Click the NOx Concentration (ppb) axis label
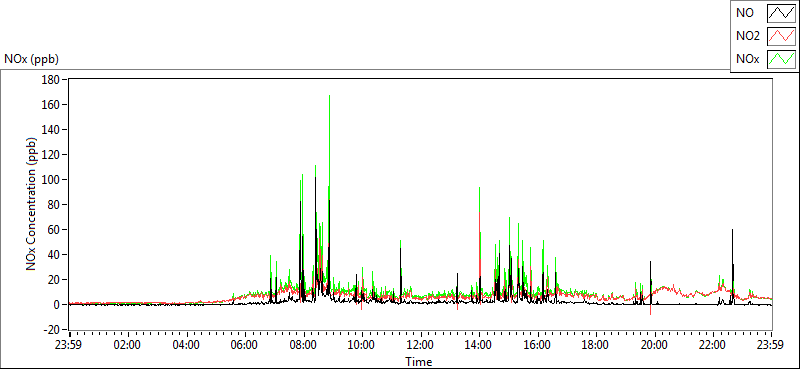This screenshot has height=369, width=800. point(32,204)
